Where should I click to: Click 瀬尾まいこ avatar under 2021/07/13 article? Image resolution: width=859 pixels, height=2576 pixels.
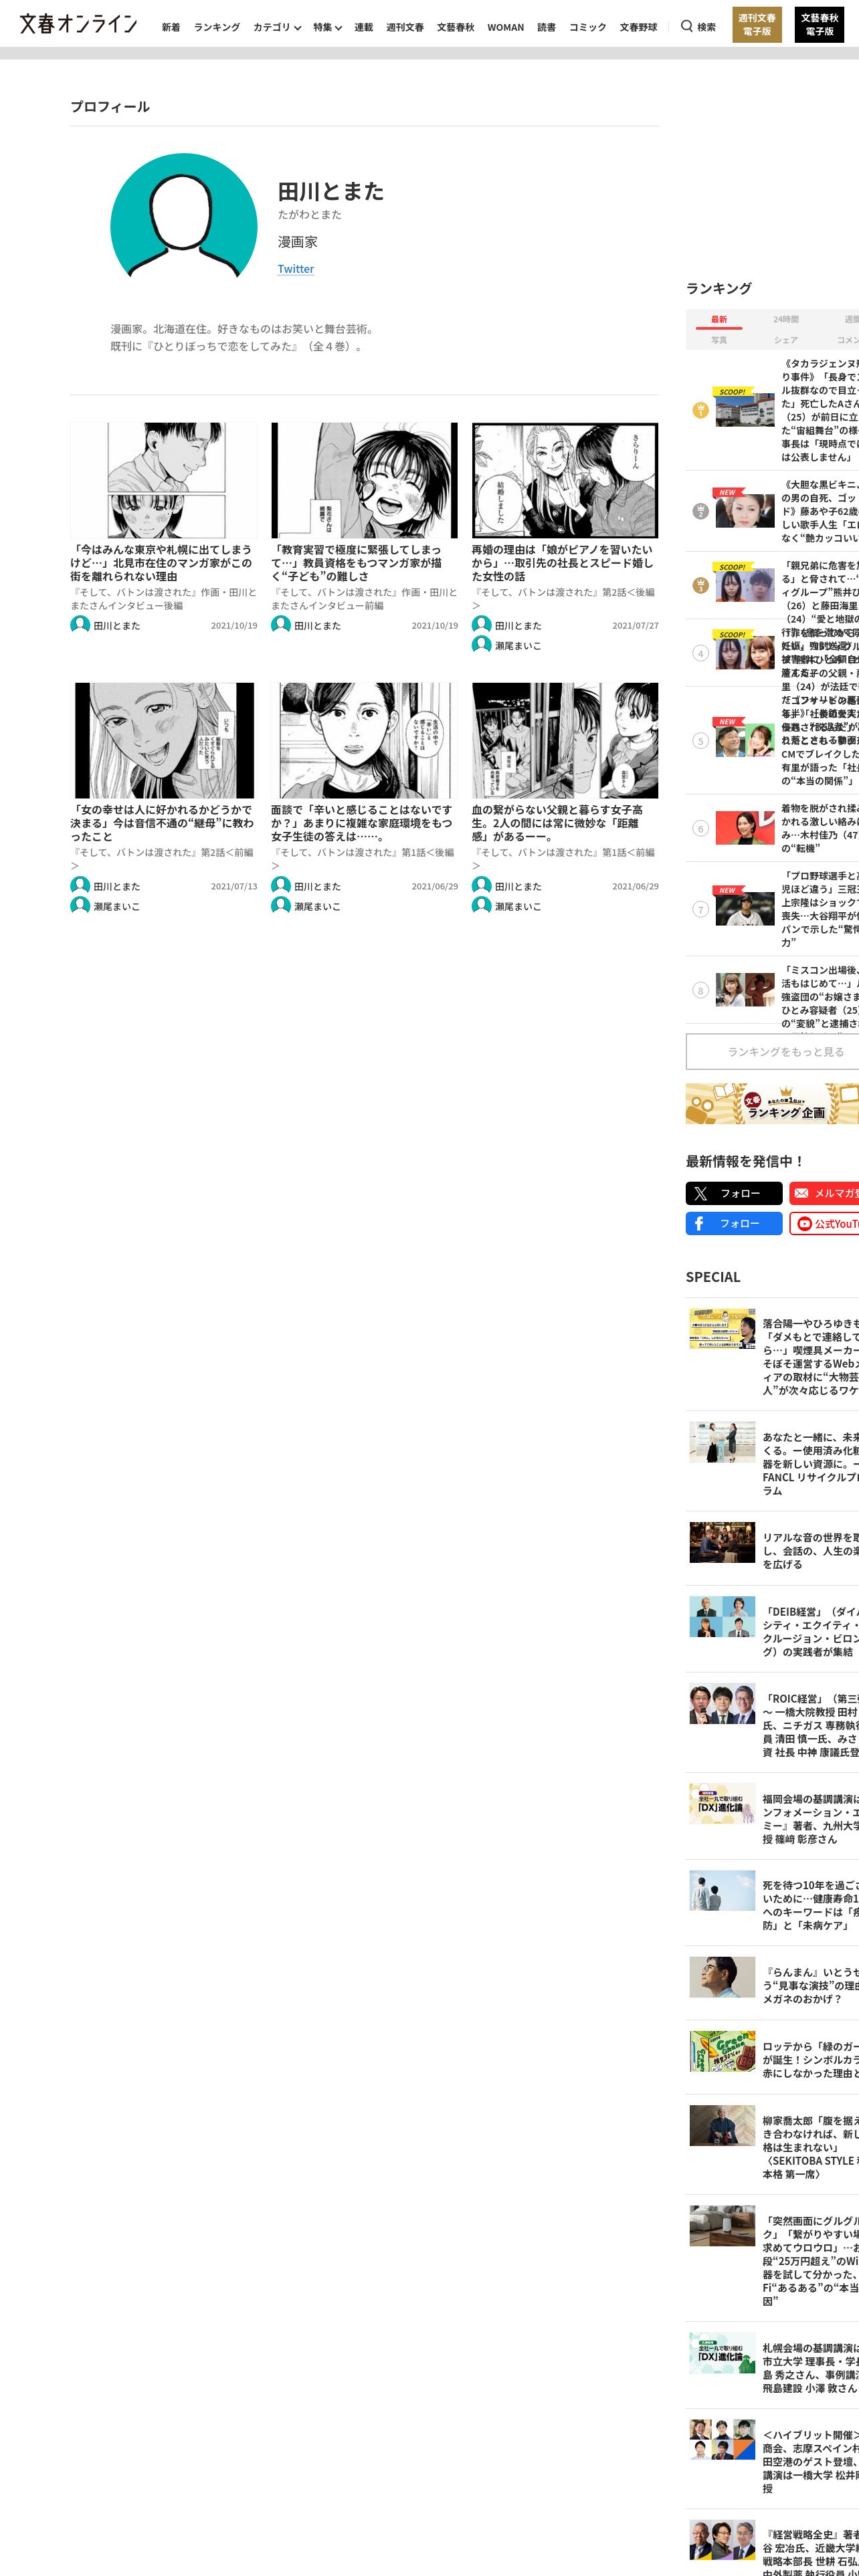tap(80, 906)
